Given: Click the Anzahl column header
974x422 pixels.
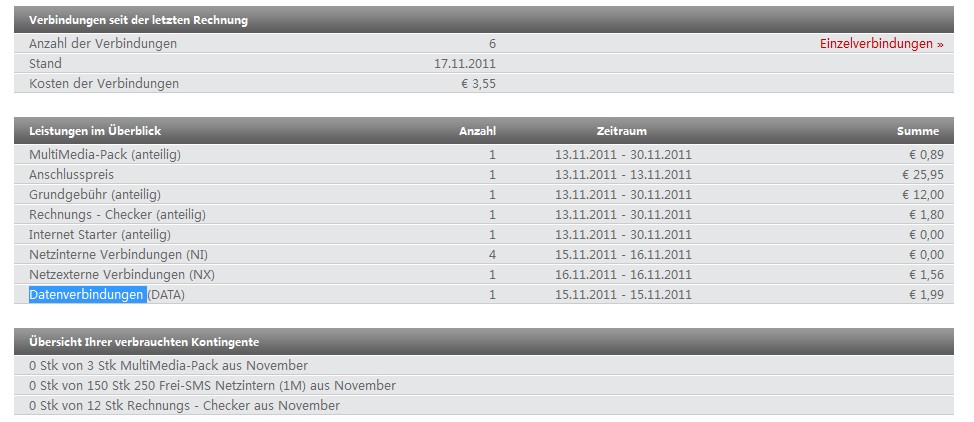Looking at the screenshot, I should [477, 131].
